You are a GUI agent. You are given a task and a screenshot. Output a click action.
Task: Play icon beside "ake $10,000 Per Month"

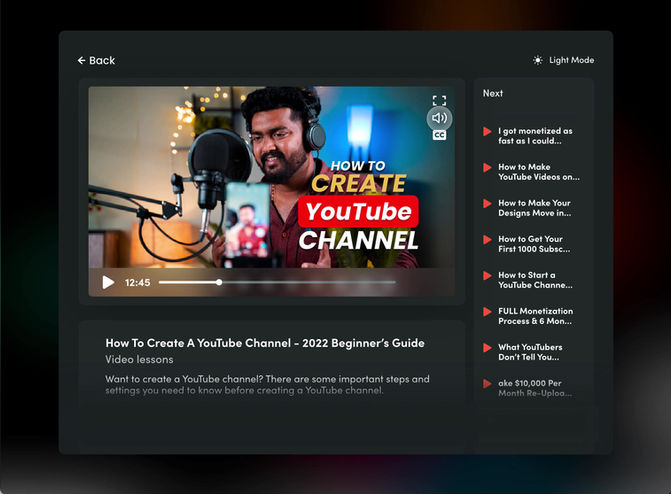[487, 383]
